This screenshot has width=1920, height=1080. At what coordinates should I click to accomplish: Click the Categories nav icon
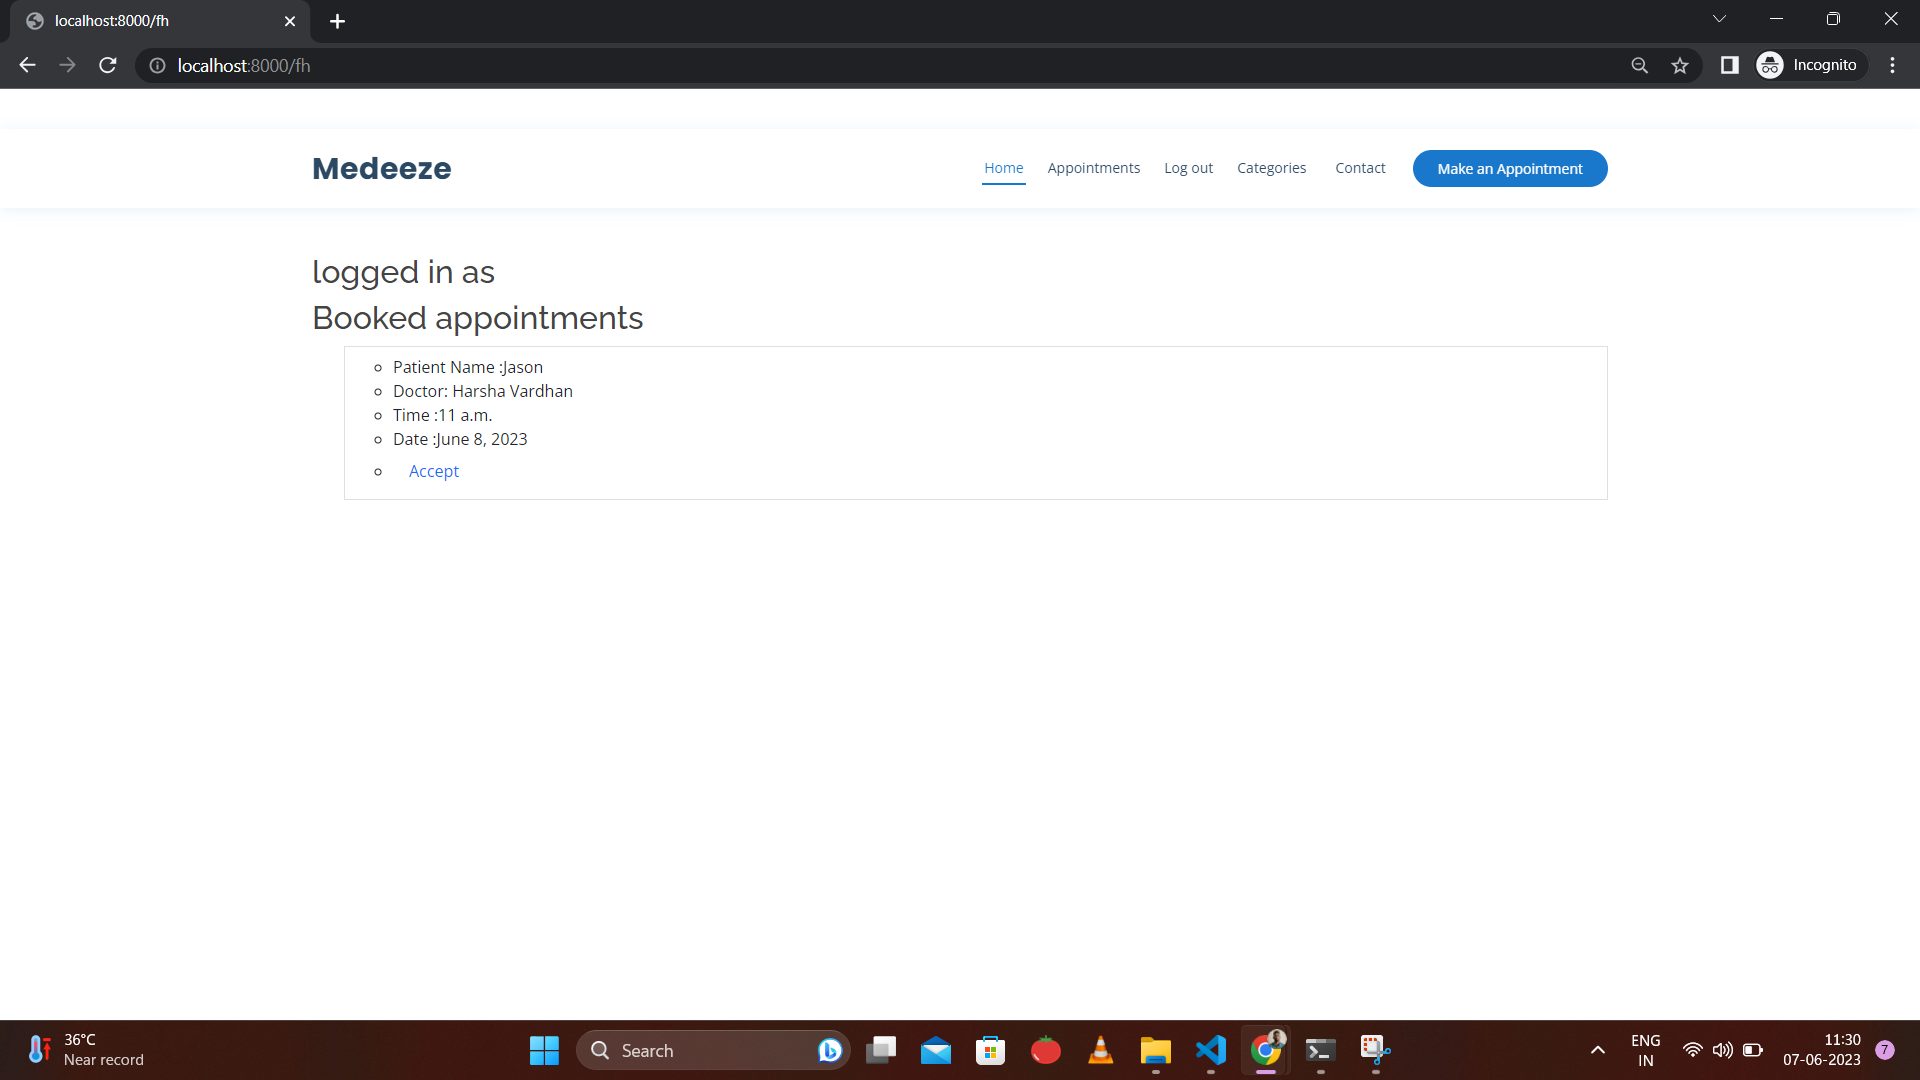point(1271,167)
